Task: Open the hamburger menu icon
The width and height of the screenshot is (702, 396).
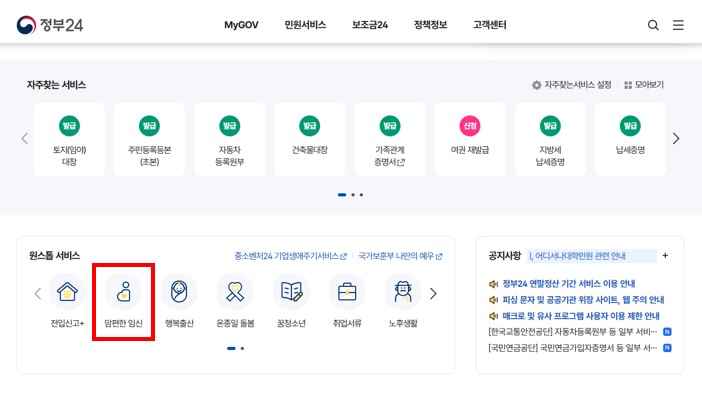Action: (678, 25)
